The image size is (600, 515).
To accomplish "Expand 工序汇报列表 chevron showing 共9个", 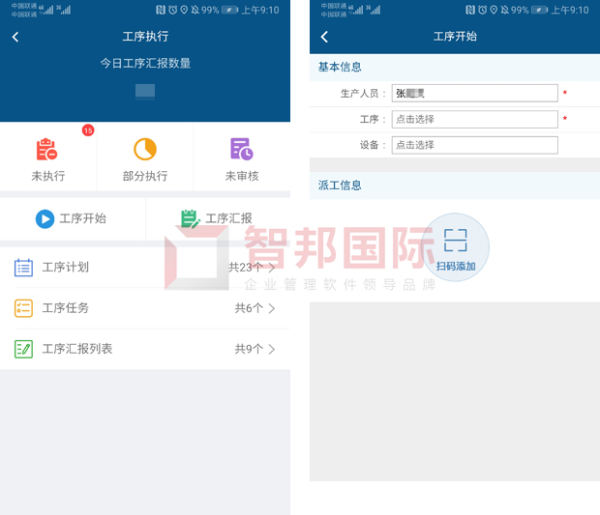I will pos(271,349).
